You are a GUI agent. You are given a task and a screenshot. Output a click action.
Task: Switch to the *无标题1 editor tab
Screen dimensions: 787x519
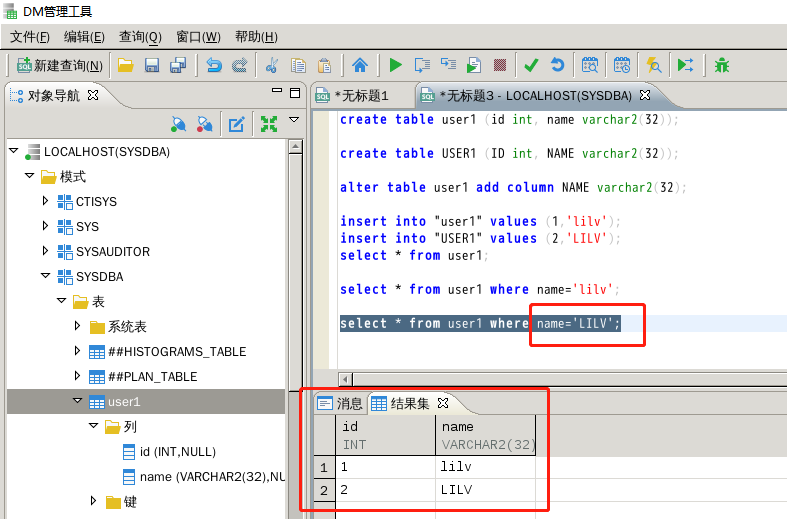(x=352, y=95)
